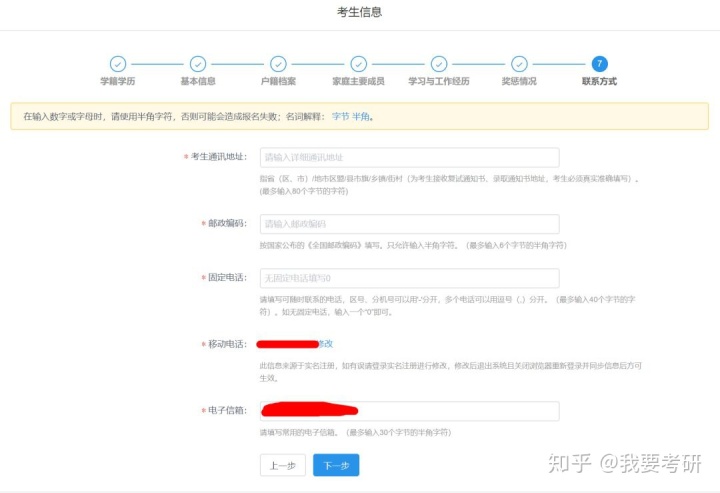Go to the 户籍档案 step label
Viewport: 720px width, 493px height.
[x=278, y=81]
